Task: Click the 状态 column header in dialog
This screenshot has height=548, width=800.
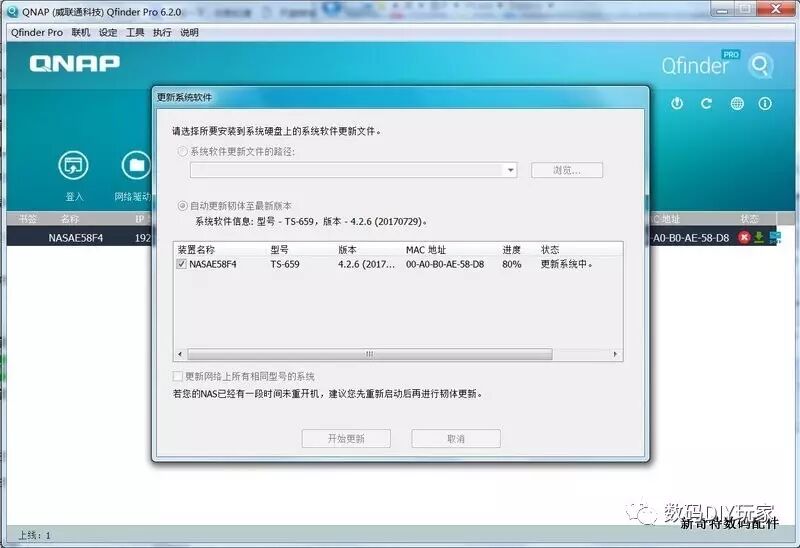Action: (x=550, y=250)
